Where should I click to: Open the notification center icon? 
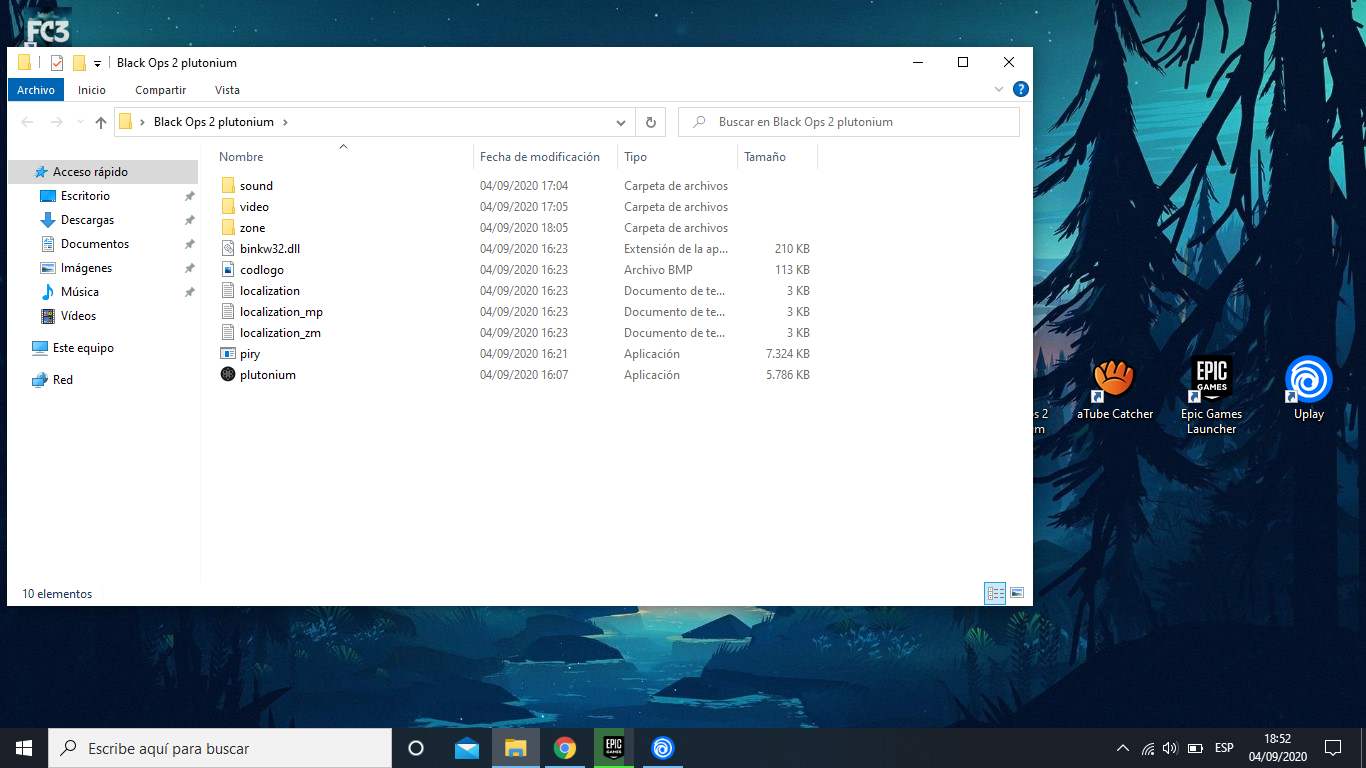pos(1332,748)
